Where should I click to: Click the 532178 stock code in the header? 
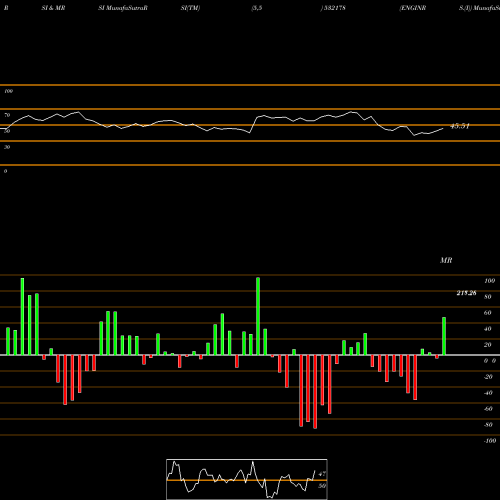click(x=334, y=8)
